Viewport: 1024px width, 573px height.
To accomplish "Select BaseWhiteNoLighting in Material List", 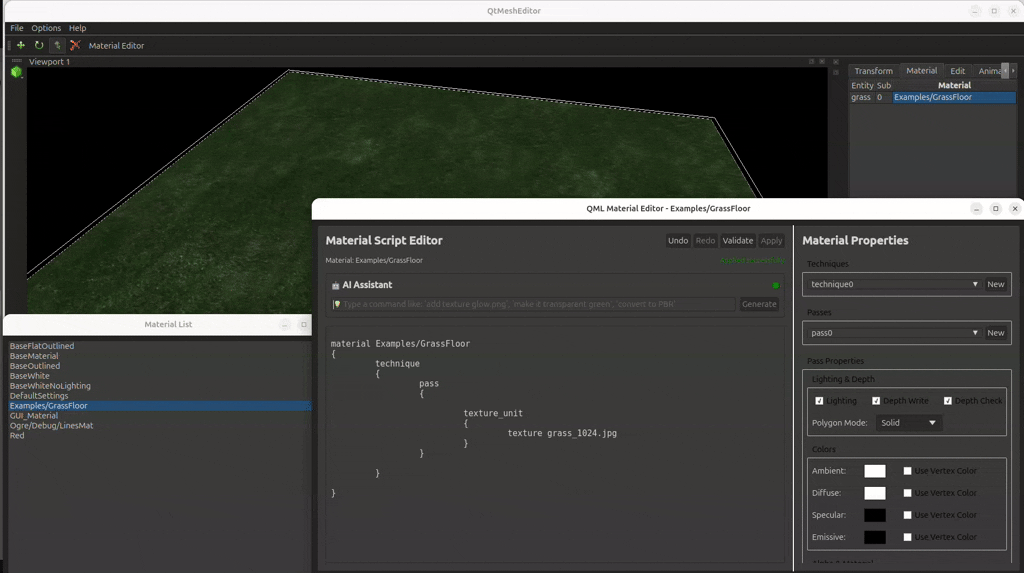I will (50, 386).
